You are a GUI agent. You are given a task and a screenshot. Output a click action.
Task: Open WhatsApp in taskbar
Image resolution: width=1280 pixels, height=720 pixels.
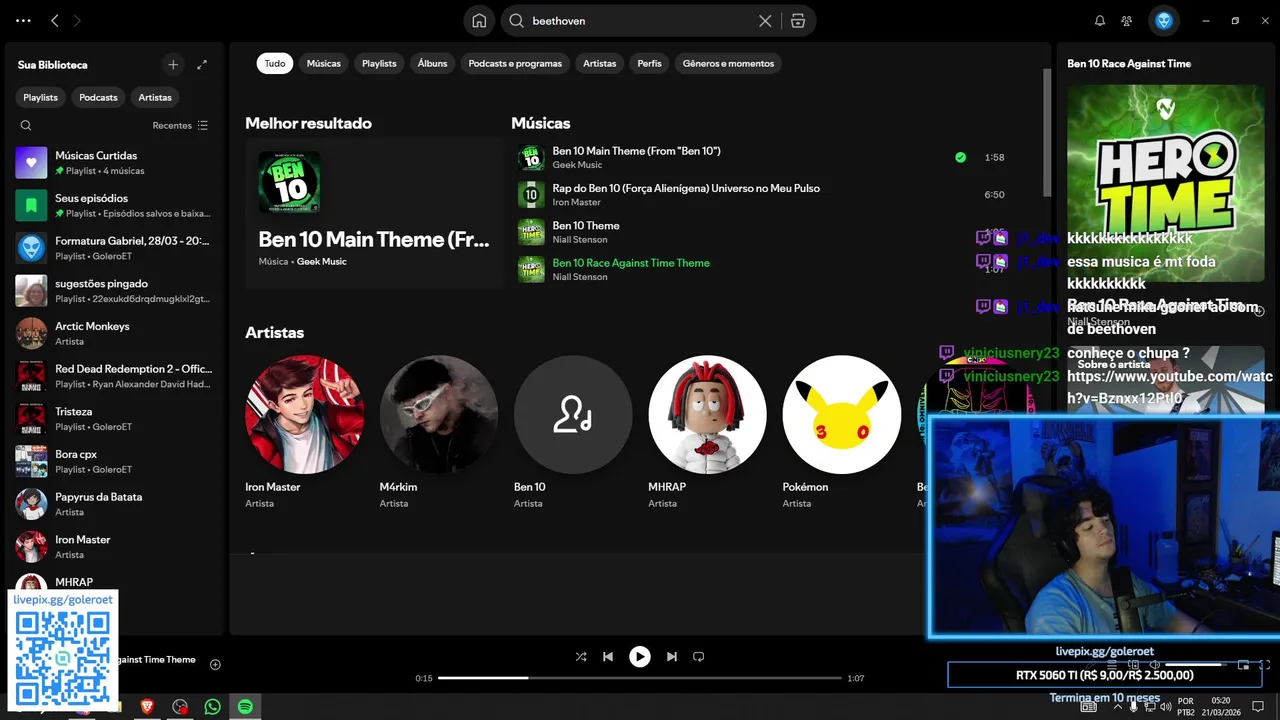pos(212,707)
